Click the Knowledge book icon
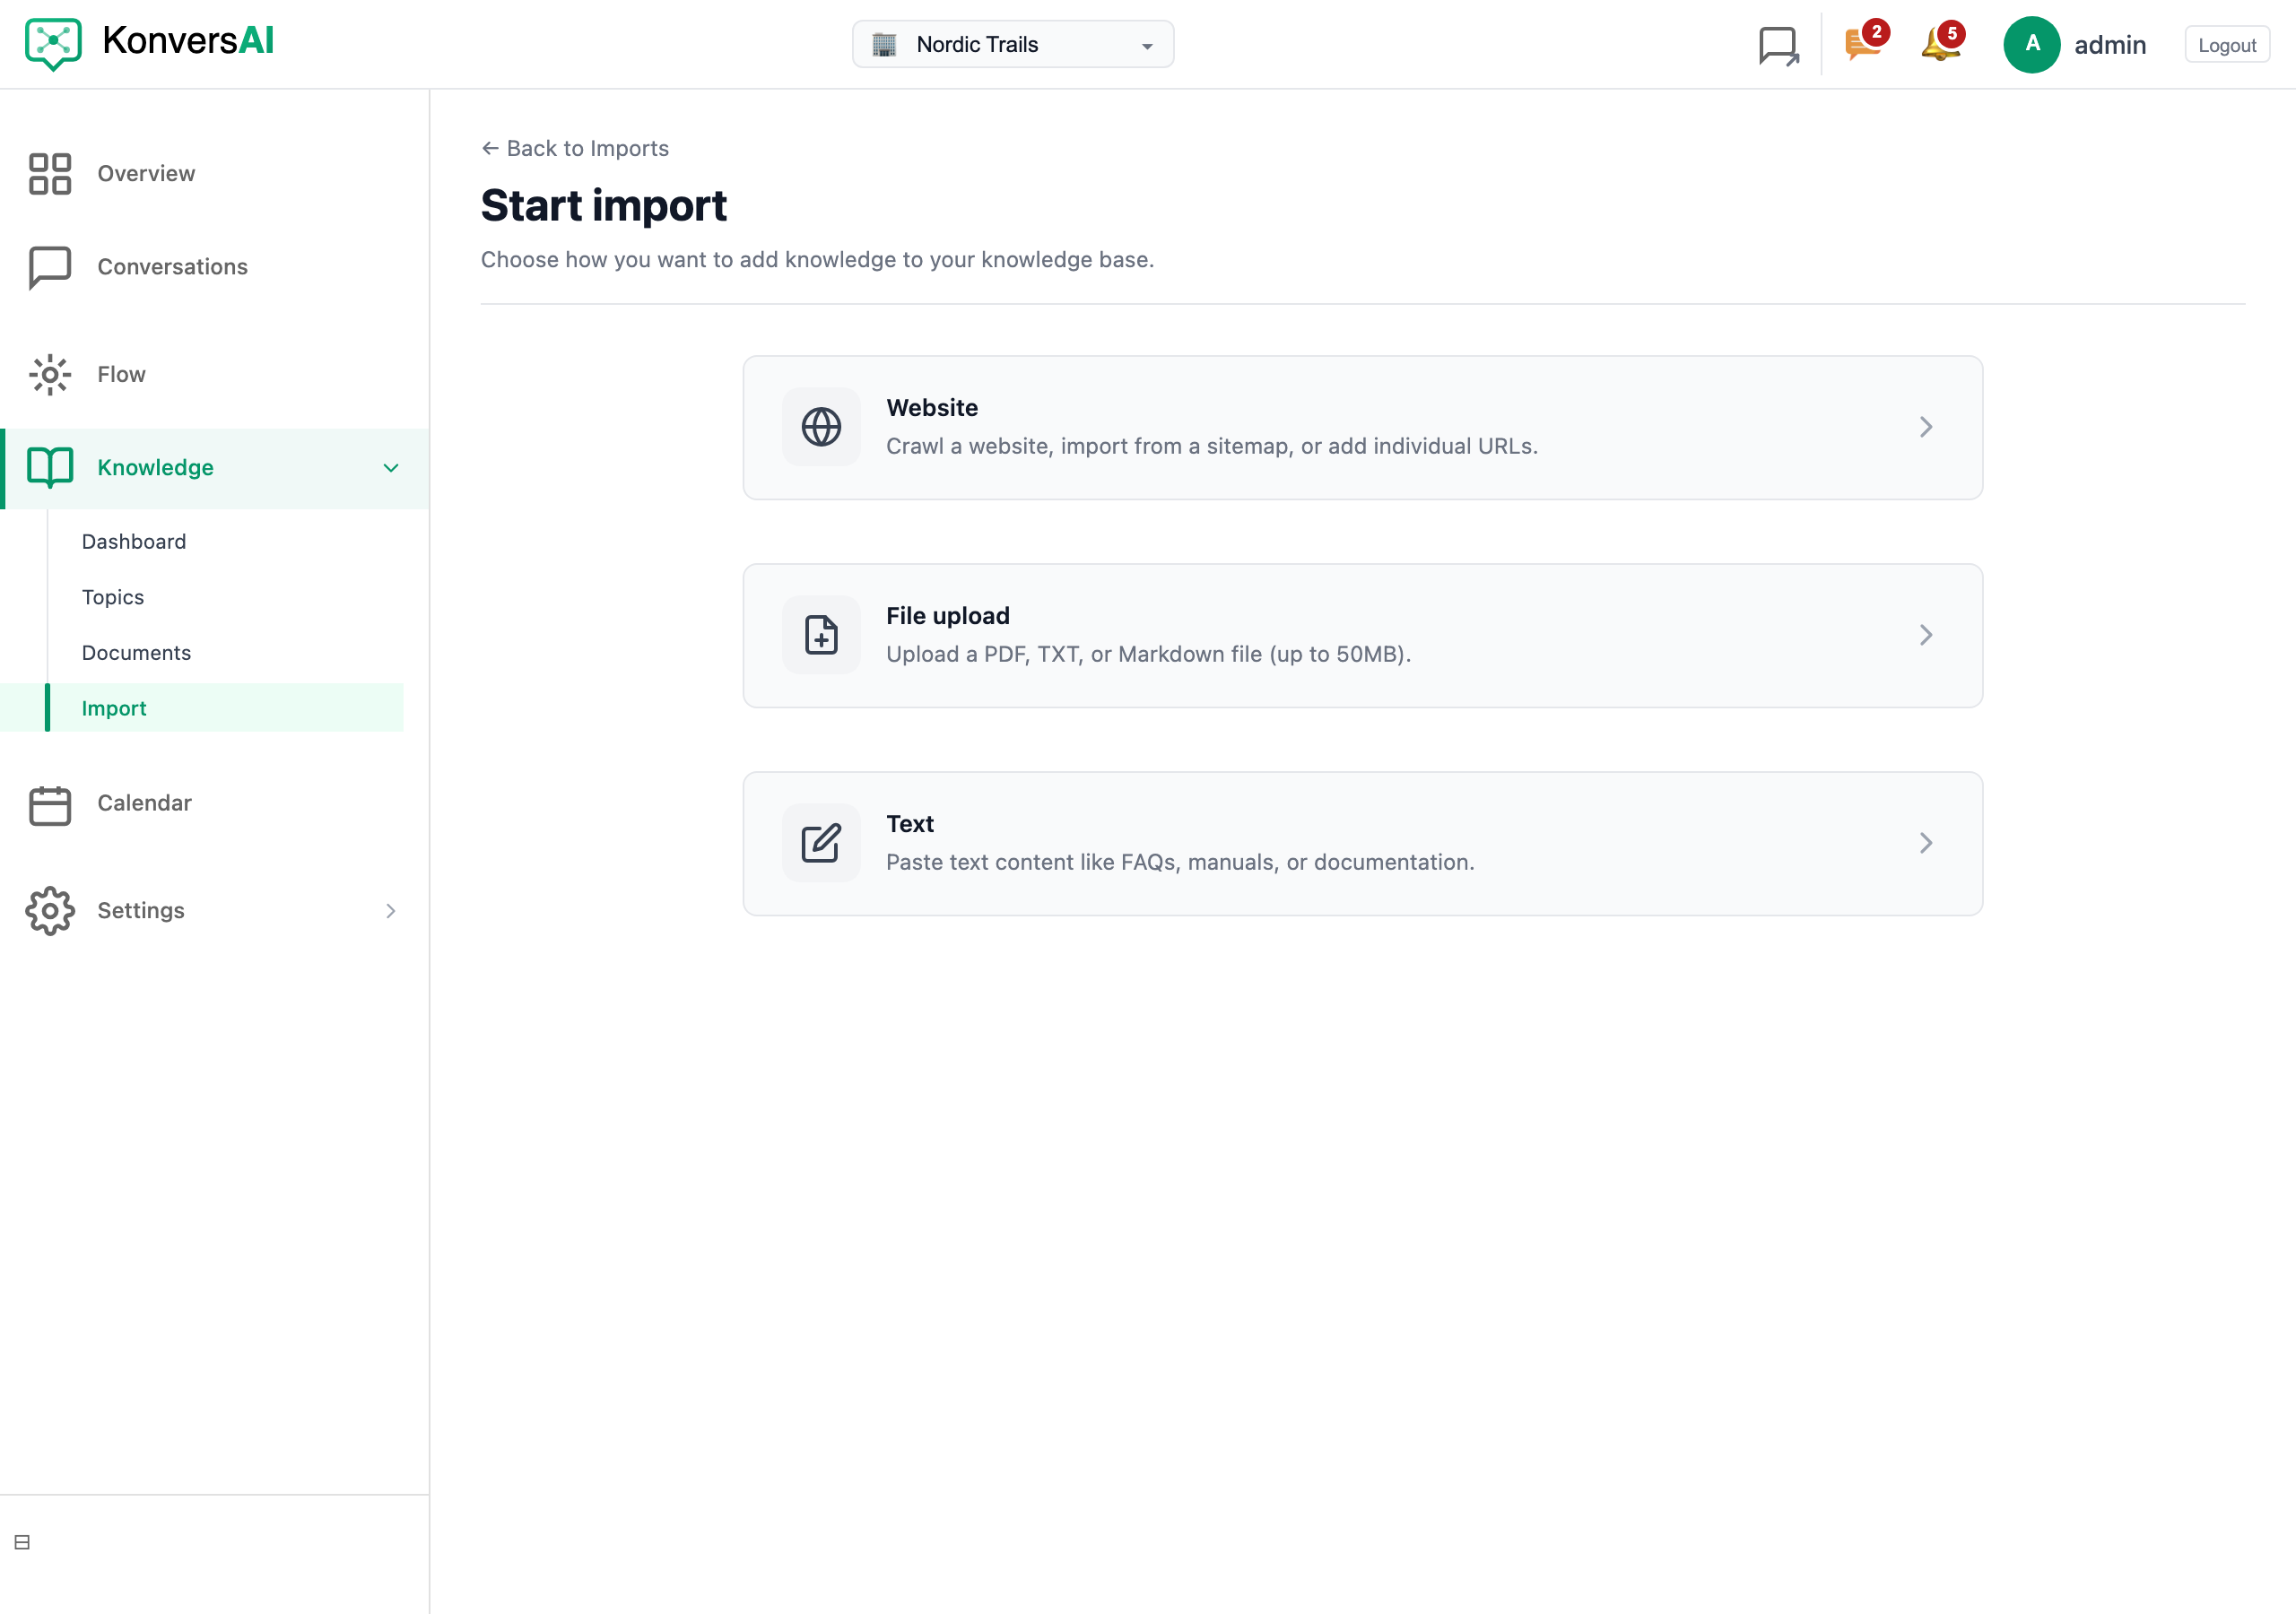The image size is (2296, 1614). [x=50, y=467]
